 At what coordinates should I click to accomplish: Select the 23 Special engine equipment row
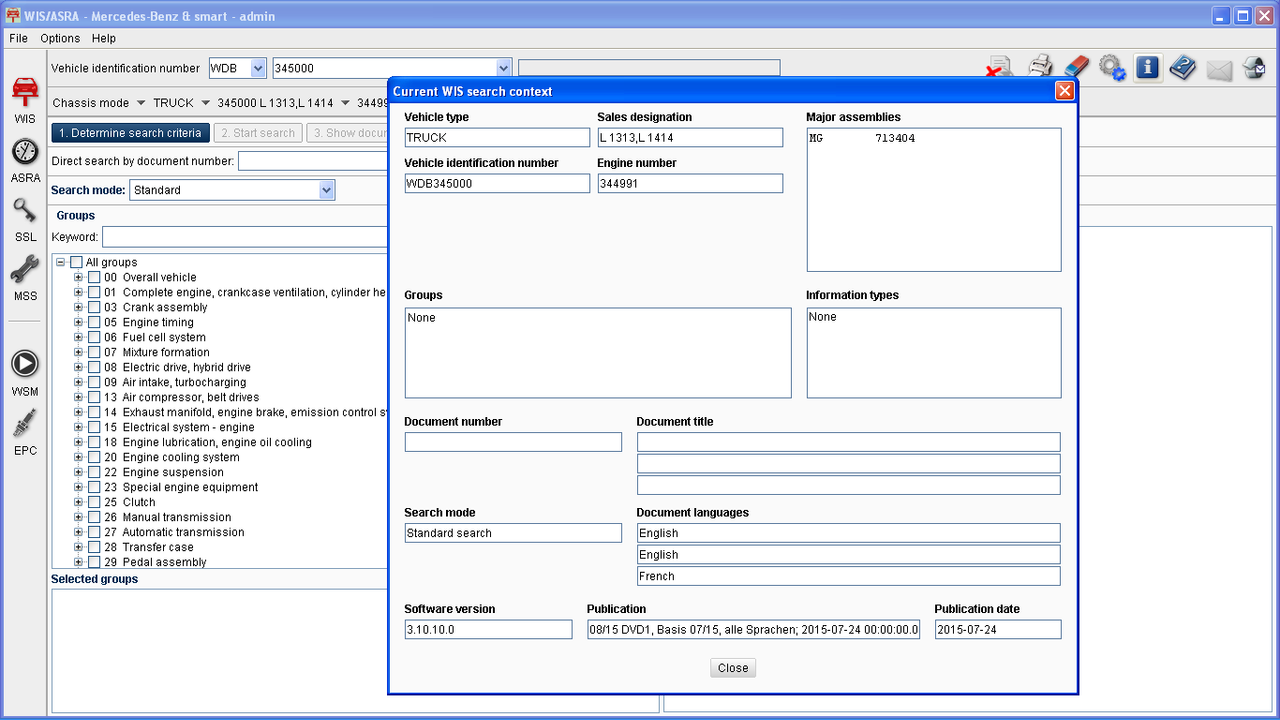[x=181, y=488]
